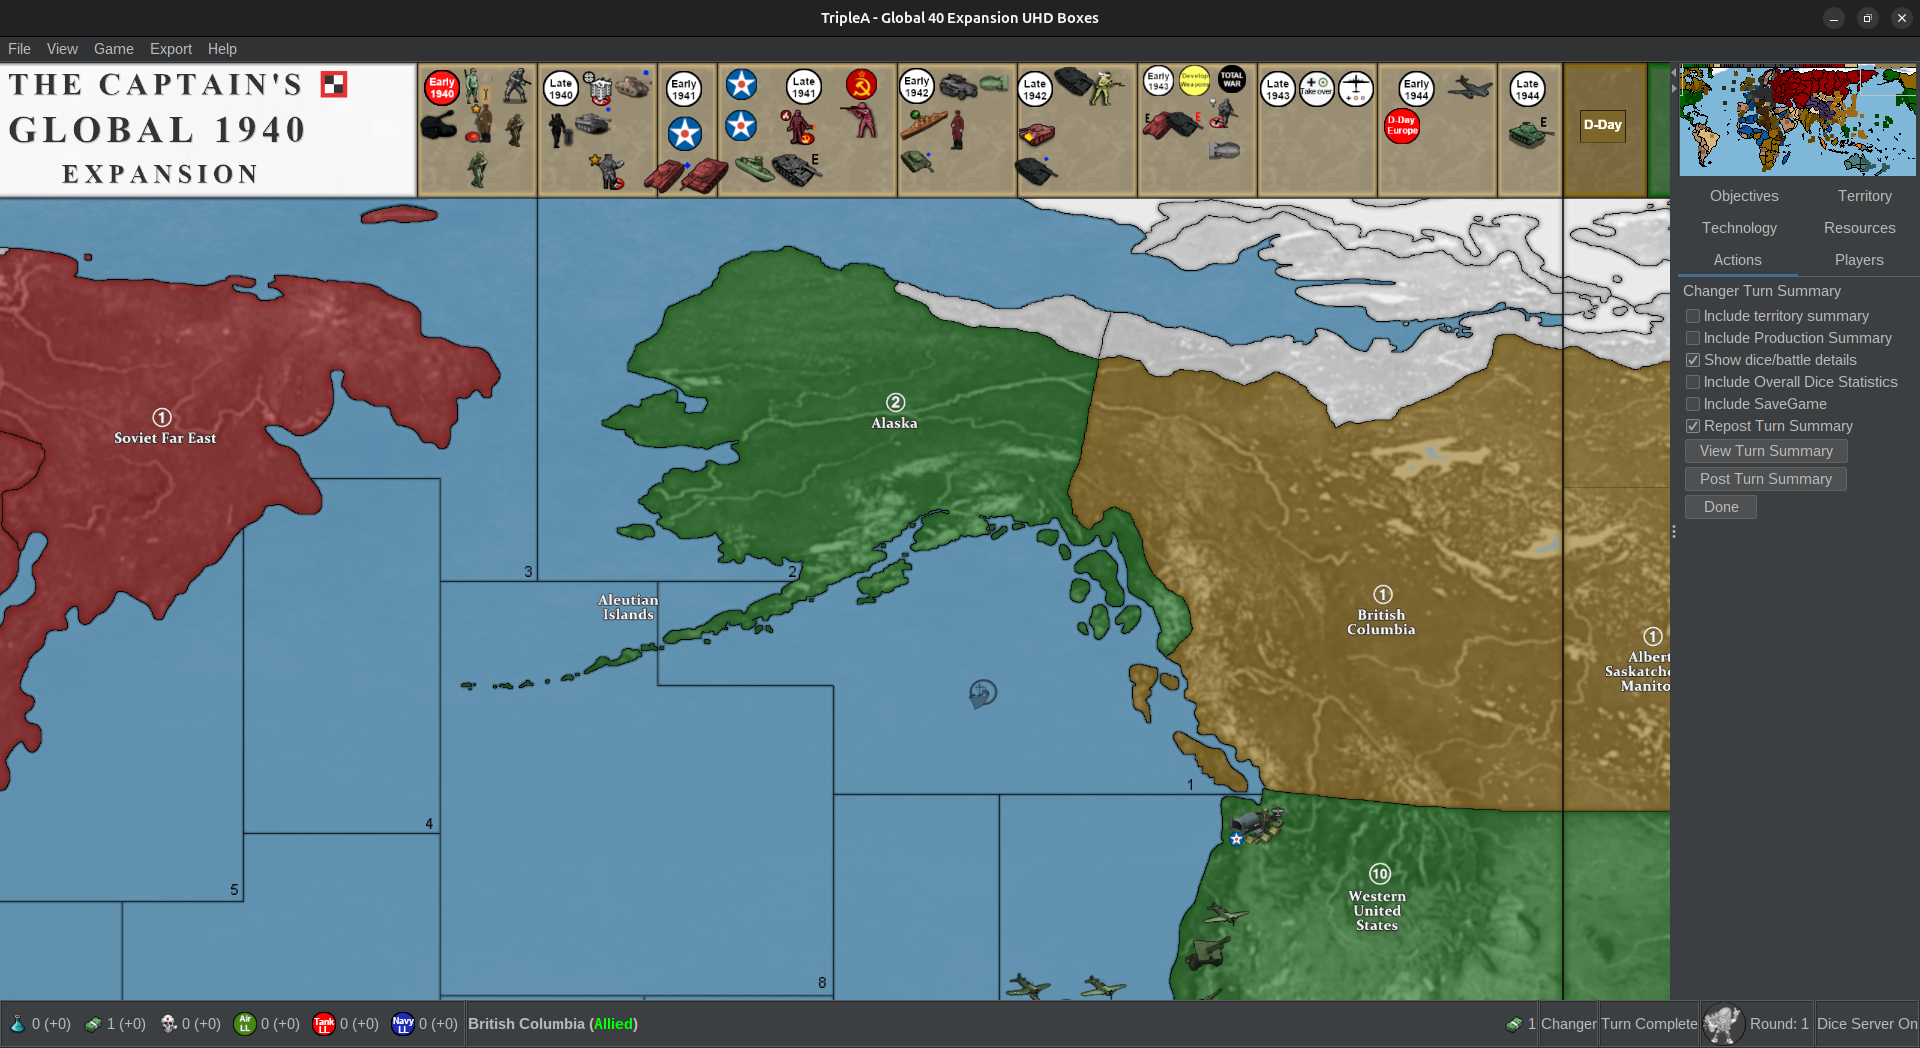Open the Game menu
1920x1048 pixels.
(114, 49)
